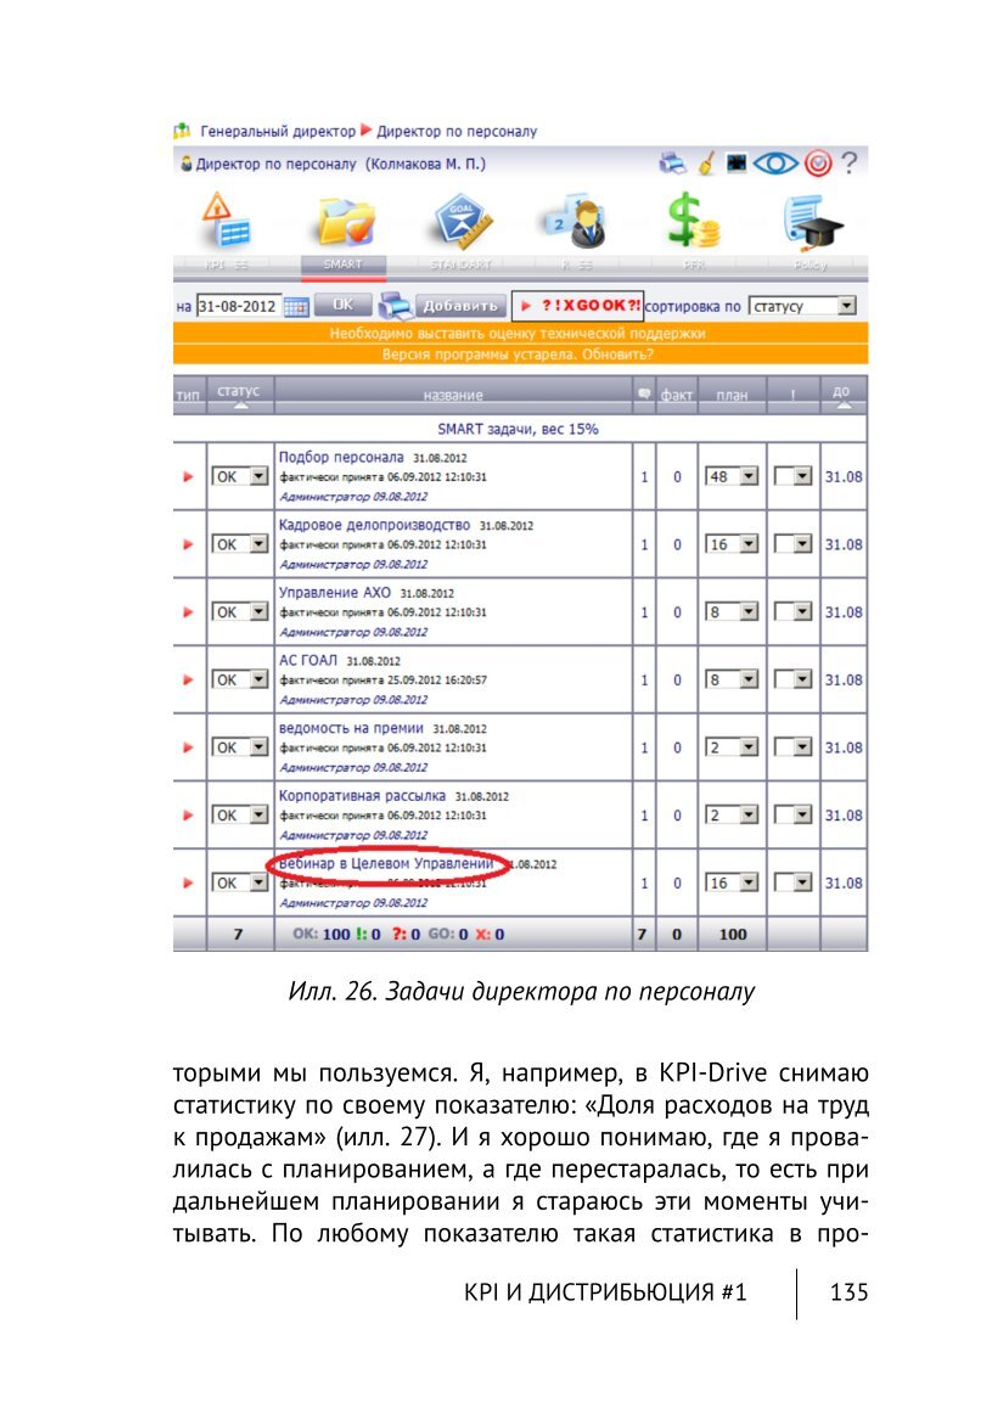
Task: Click Директор по персоналу (Колмакова М. П.) title
Action: point(340,164)
